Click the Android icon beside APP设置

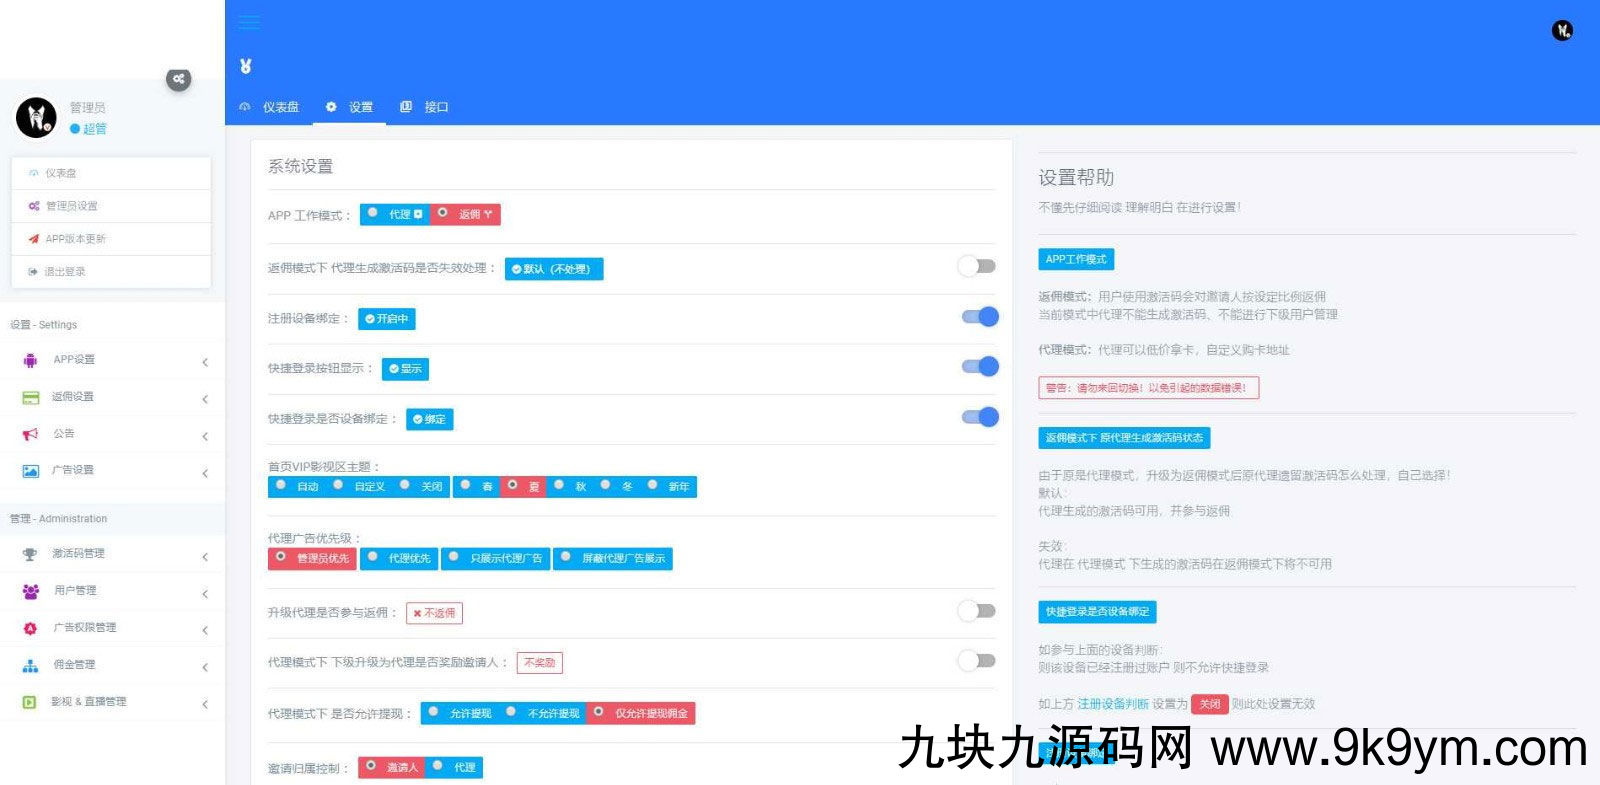tap(30, 360)
